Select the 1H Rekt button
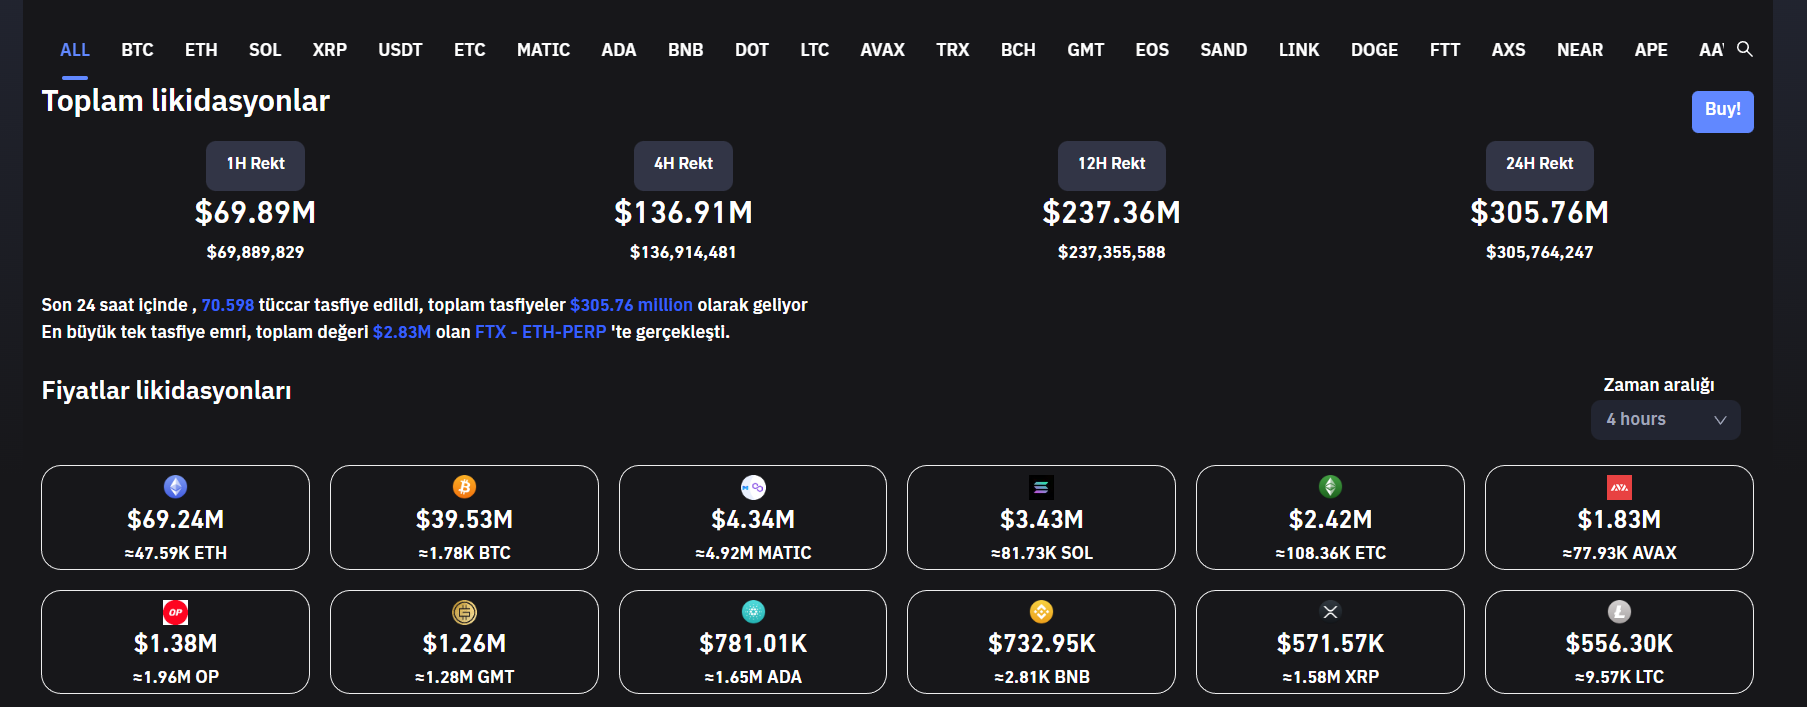This screenshot has height=707, width=1807. (x=255, y=165)
